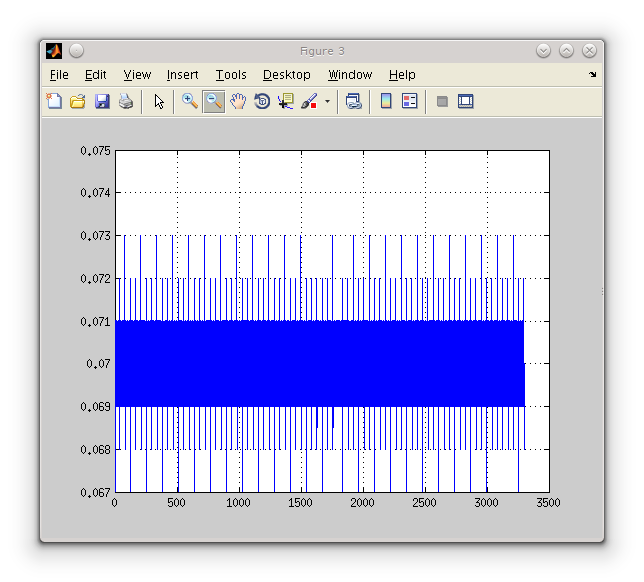Click the toolbar dock arrow at far right

coord(592,75)
